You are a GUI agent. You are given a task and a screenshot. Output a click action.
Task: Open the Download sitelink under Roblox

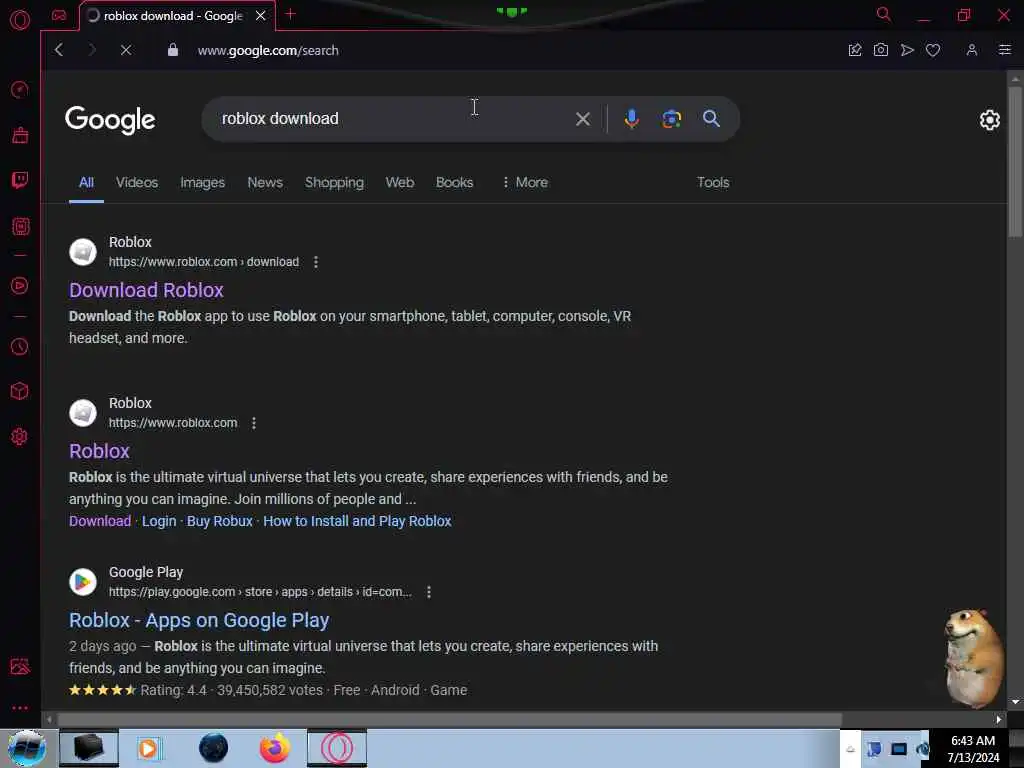(100, 521)
